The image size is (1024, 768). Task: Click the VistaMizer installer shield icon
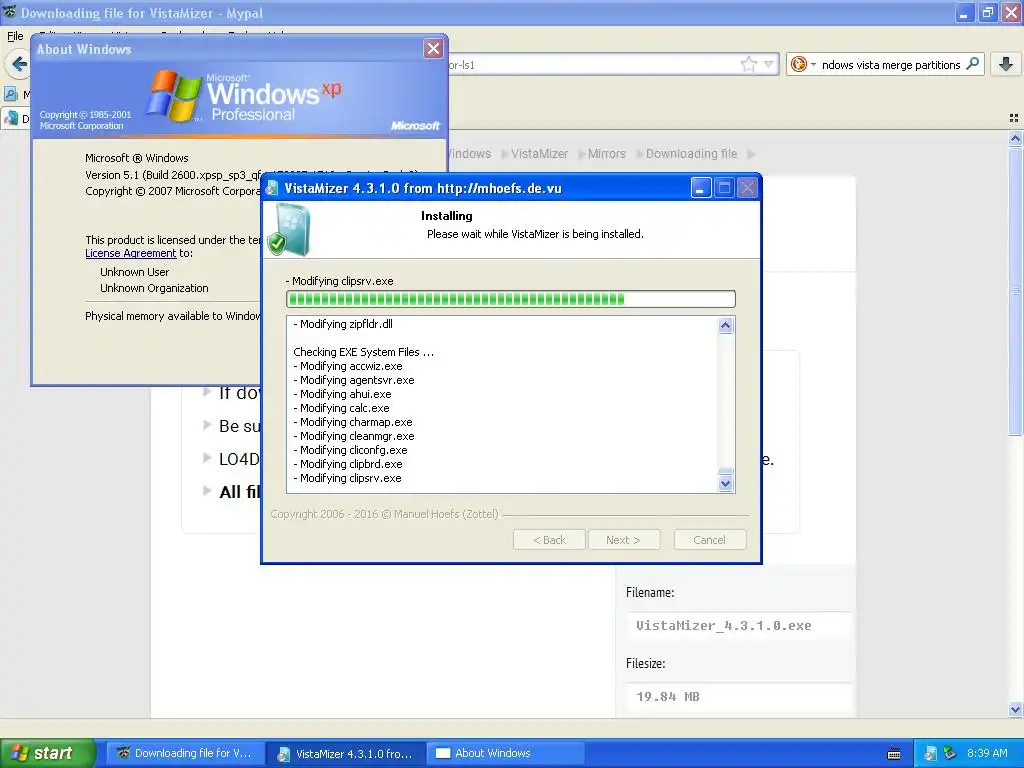click(x=291, y=229)
